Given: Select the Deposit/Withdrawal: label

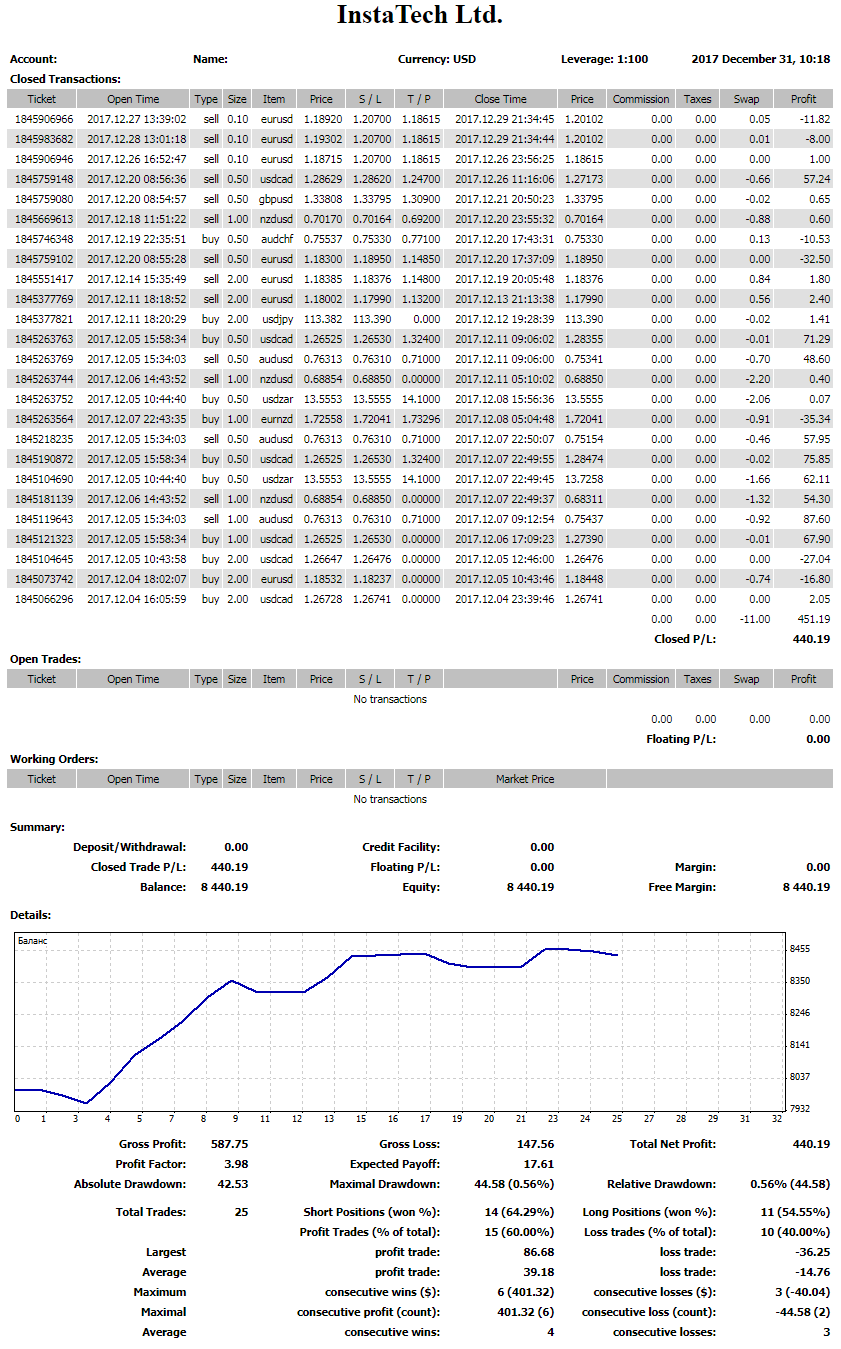Looking at the screenshot, I should [130, 847].
